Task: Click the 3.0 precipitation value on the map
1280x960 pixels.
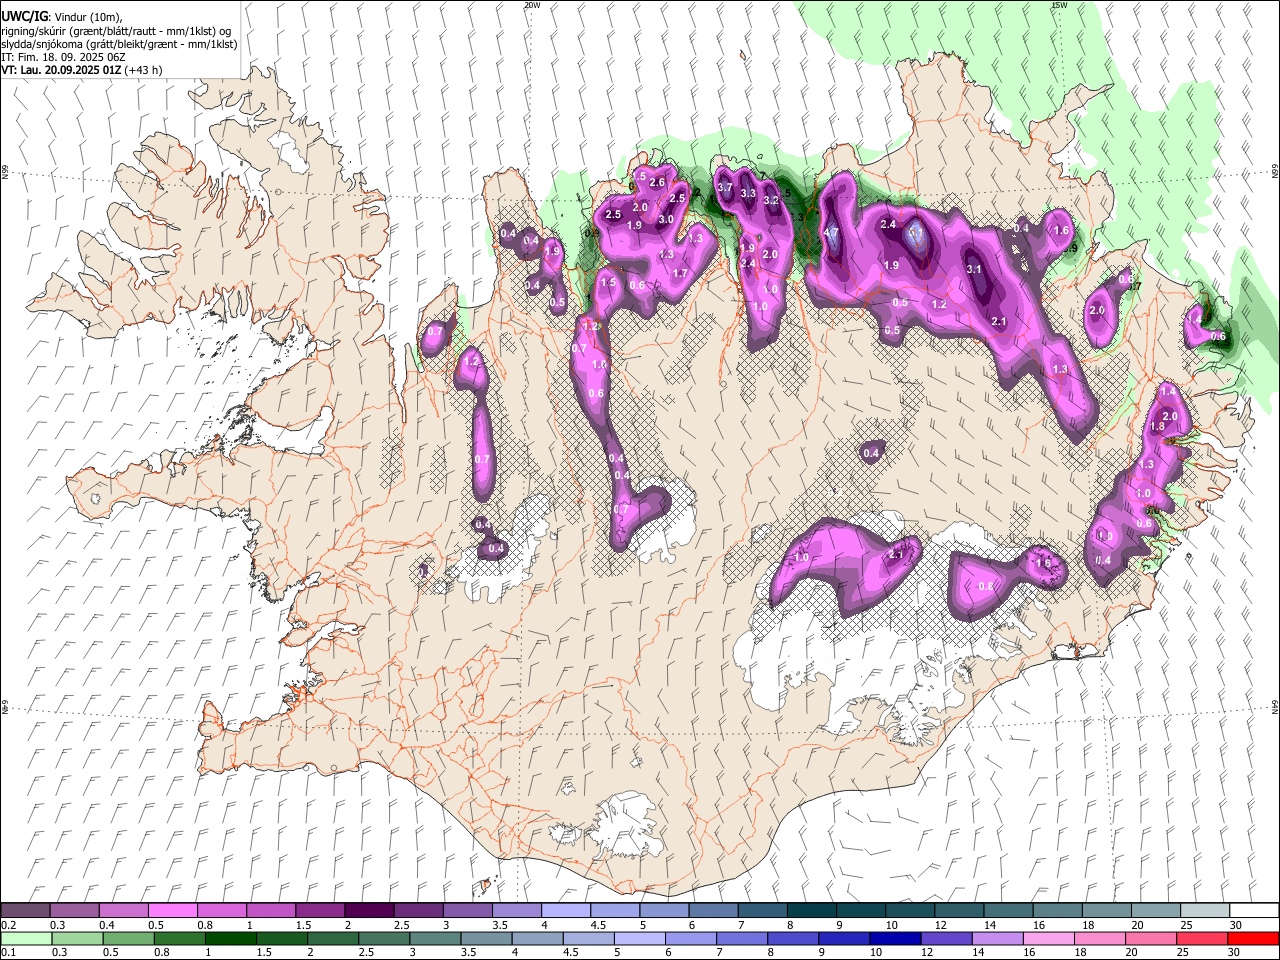Action: click(x=665, y=219)
